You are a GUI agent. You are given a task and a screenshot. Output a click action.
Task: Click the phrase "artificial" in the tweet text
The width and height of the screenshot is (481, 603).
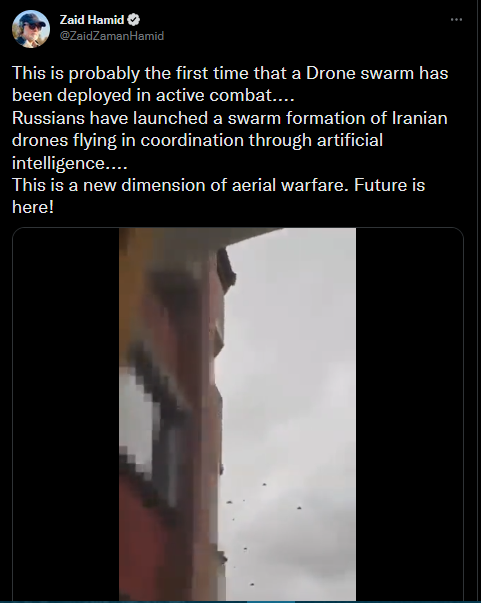pos(350,140)
